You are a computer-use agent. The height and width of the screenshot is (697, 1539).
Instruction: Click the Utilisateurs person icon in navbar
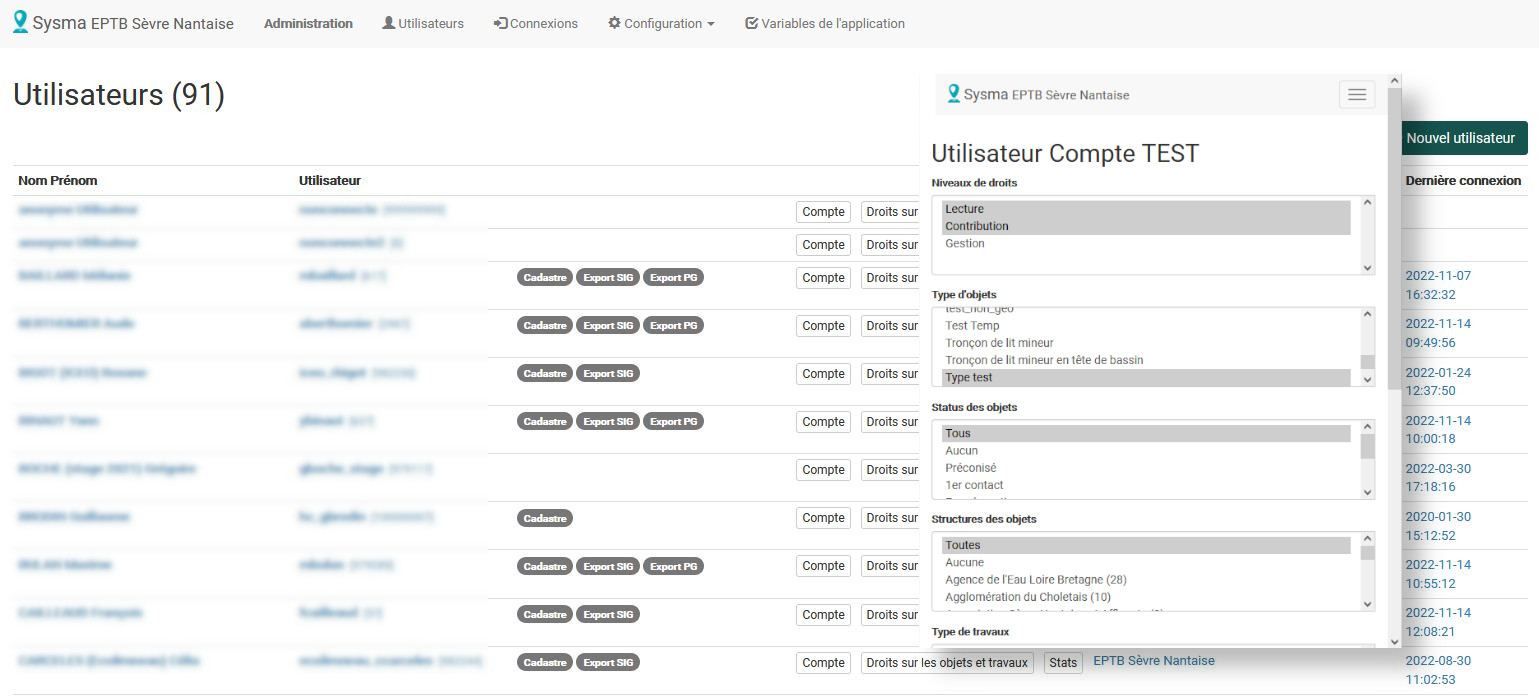[388, 23]
